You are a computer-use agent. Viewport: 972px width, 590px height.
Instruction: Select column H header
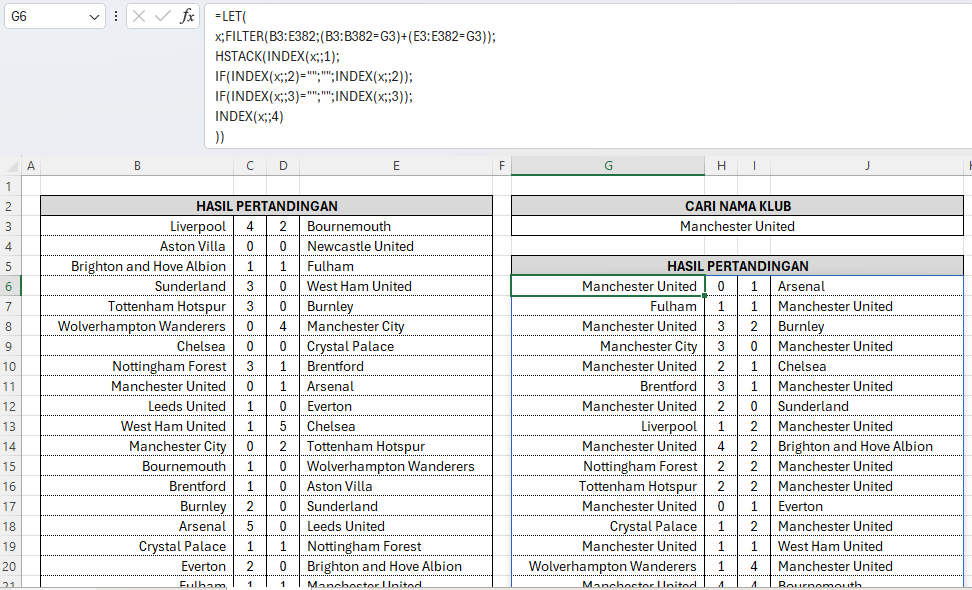pos(721,165)
